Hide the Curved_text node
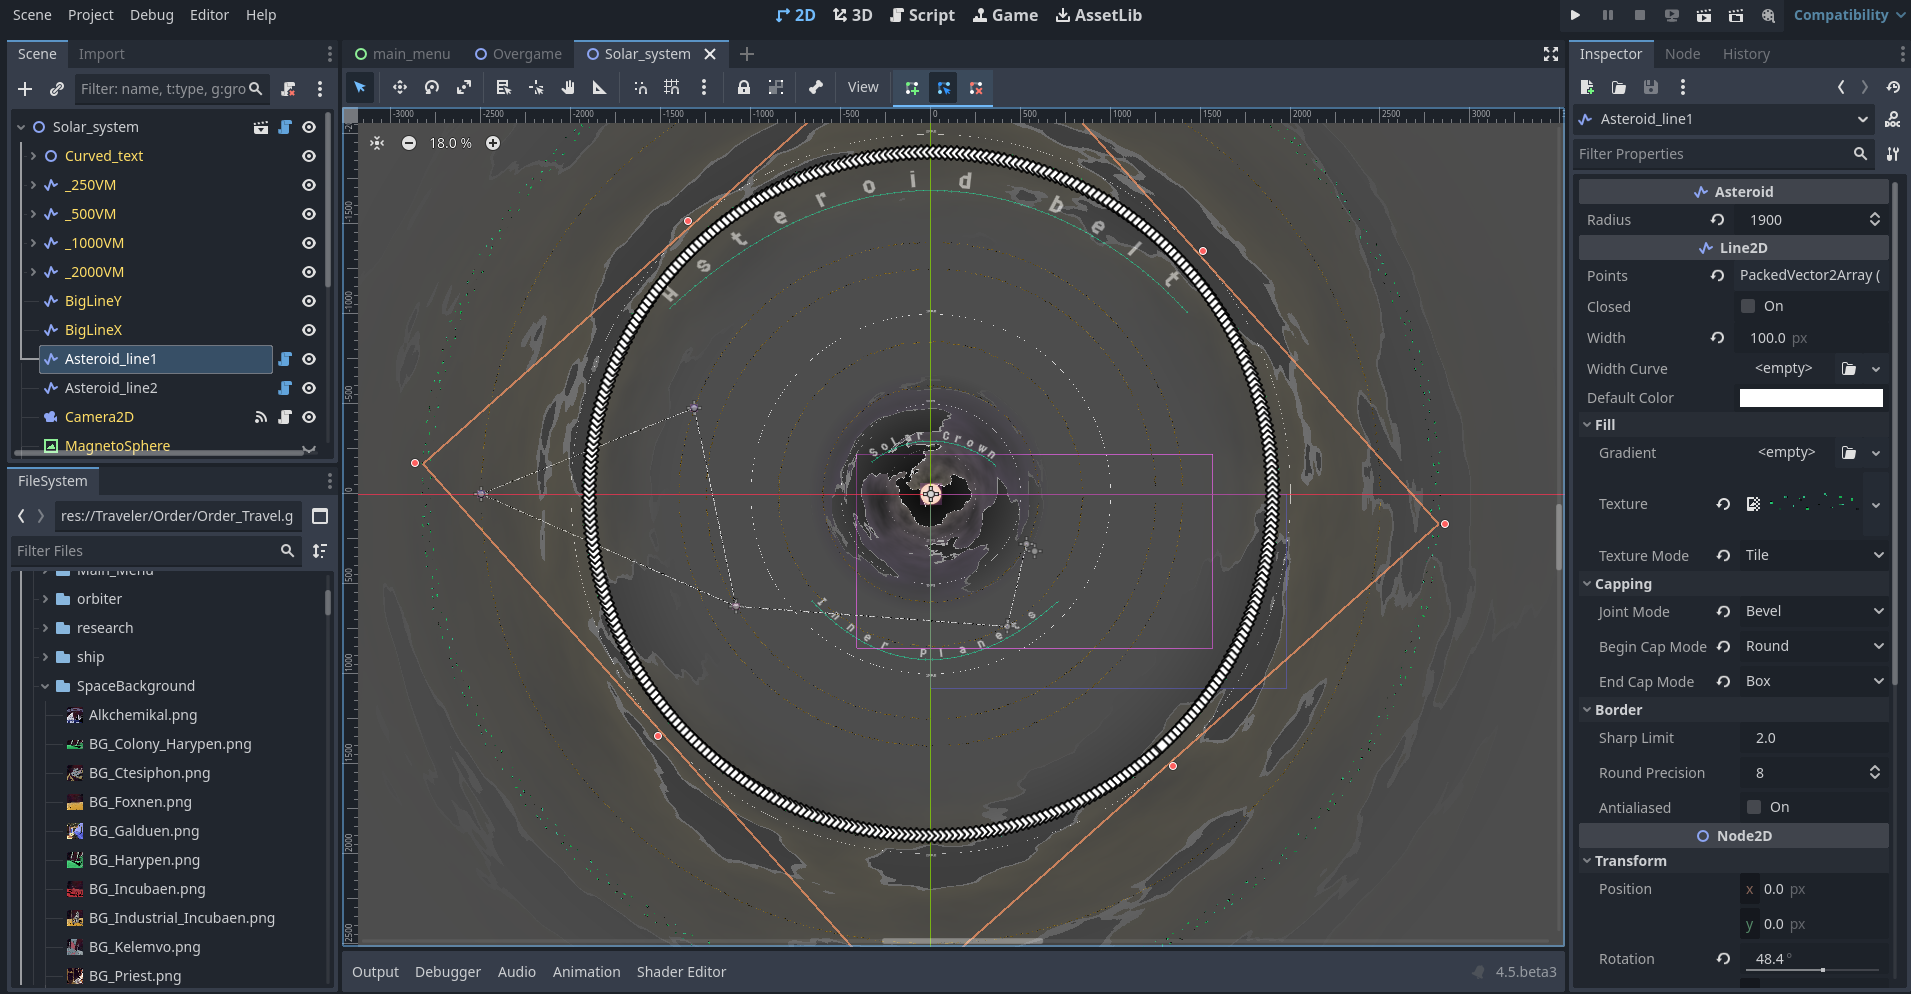Viewport: 1911px width, 994px height. tap(309, 156)
